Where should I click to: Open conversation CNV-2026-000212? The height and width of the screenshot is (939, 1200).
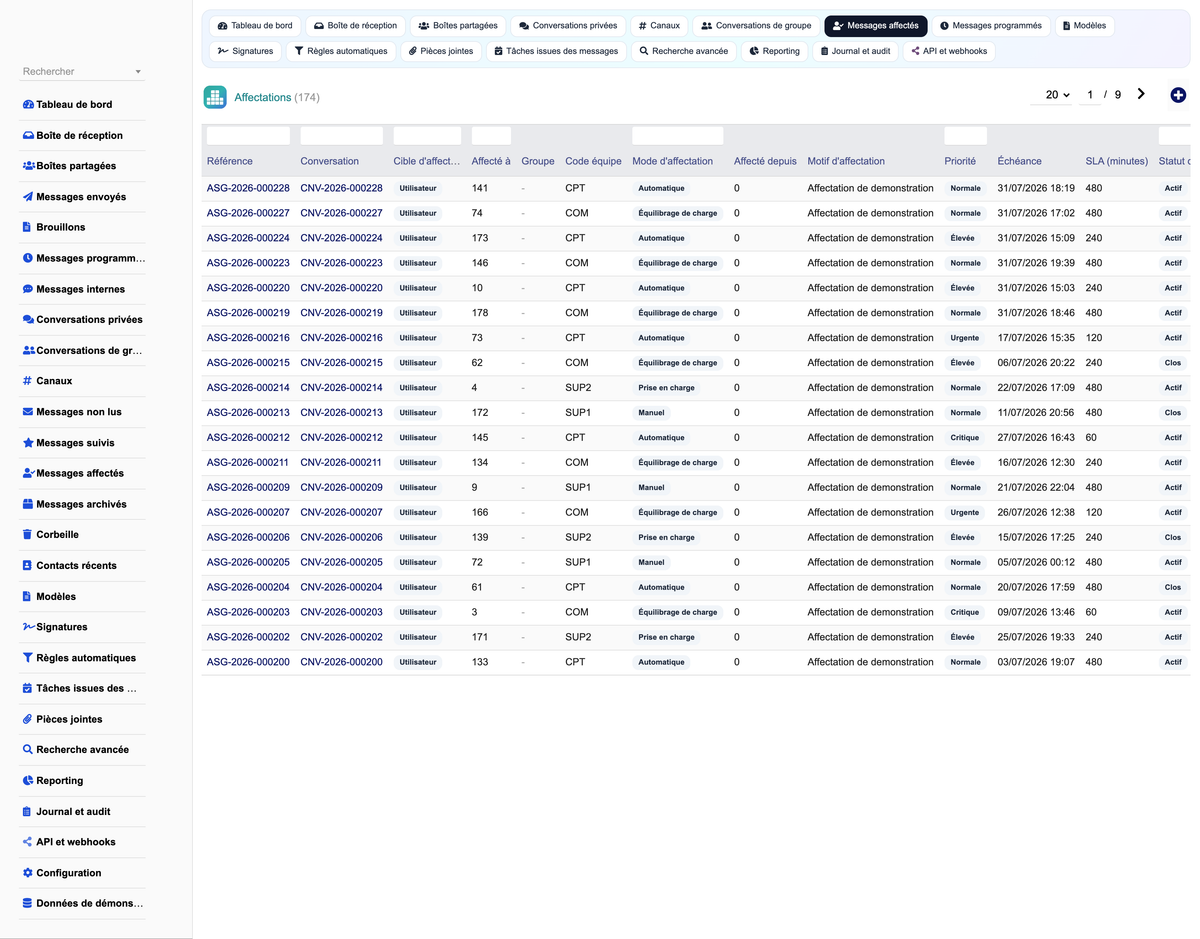341,438
